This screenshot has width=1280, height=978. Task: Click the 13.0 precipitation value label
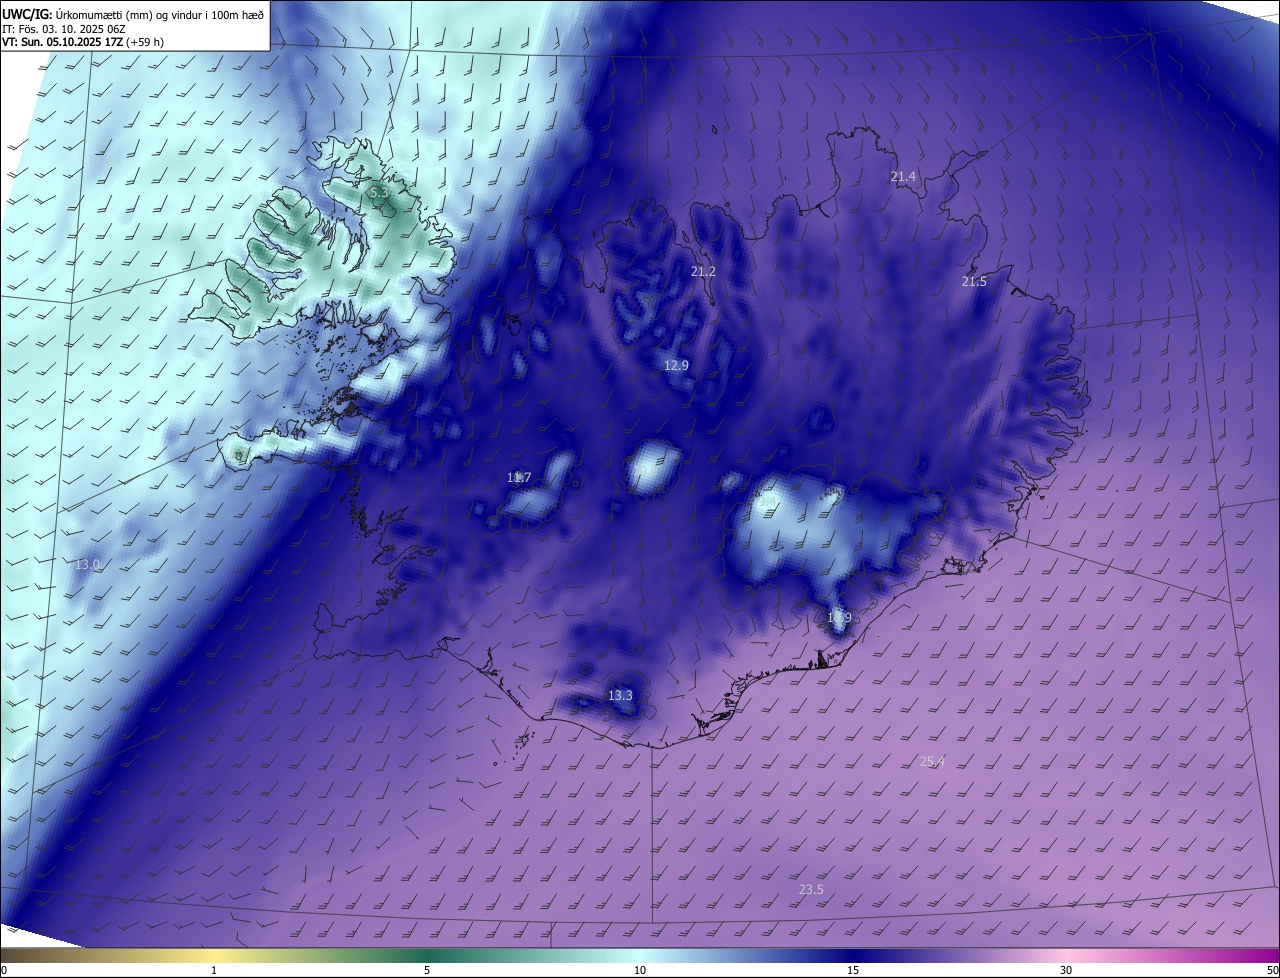[88, 565]
